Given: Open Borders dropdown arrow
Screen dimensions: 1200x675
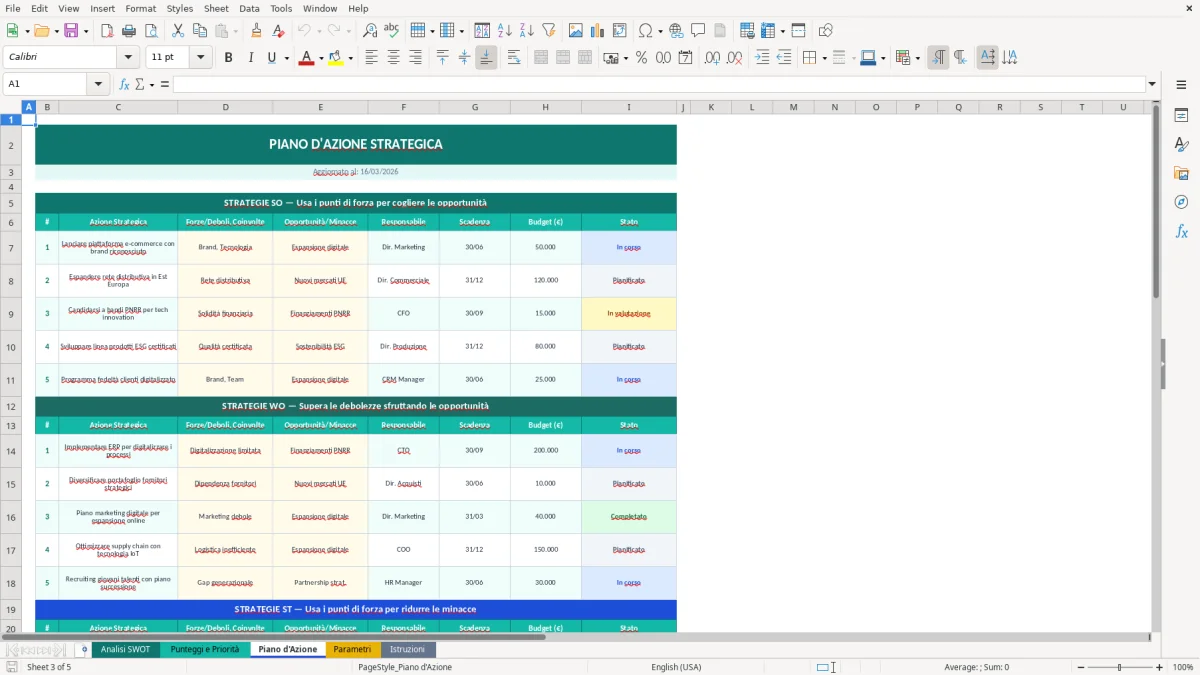Looking at the screenshot, I should (x=826, y=58).
